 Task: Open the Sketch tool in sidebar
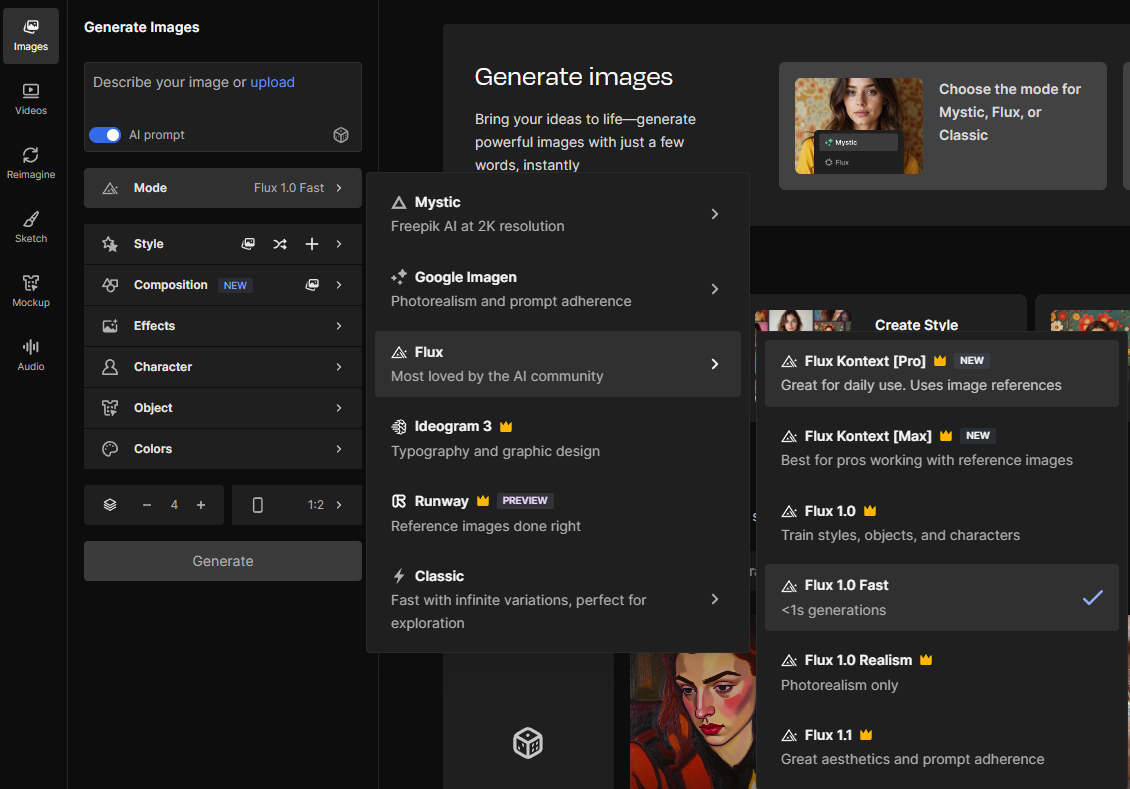(31, 228)
